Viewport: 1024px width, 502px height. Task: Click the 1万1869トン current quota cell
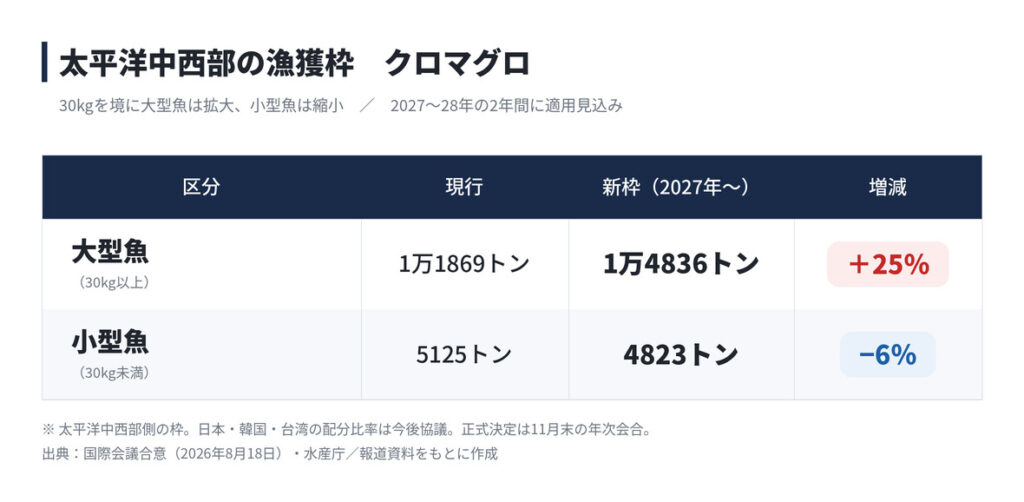[464, 264]
